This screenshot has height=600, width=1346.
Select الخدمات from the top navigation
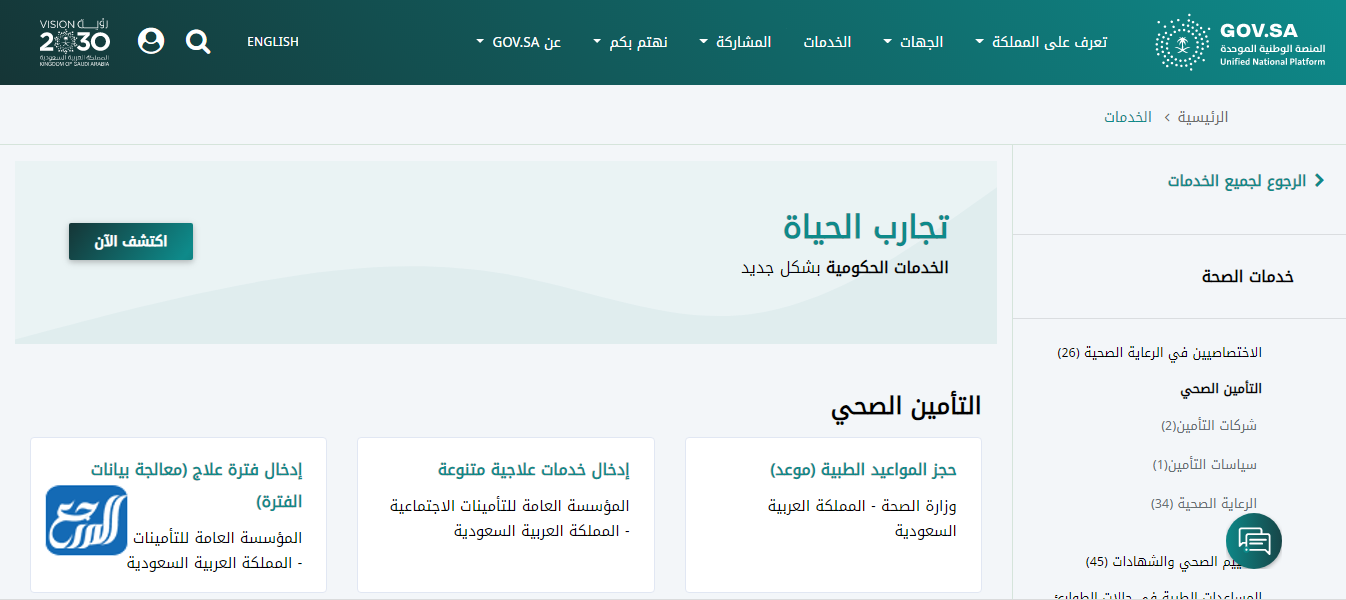coord(825,42)
